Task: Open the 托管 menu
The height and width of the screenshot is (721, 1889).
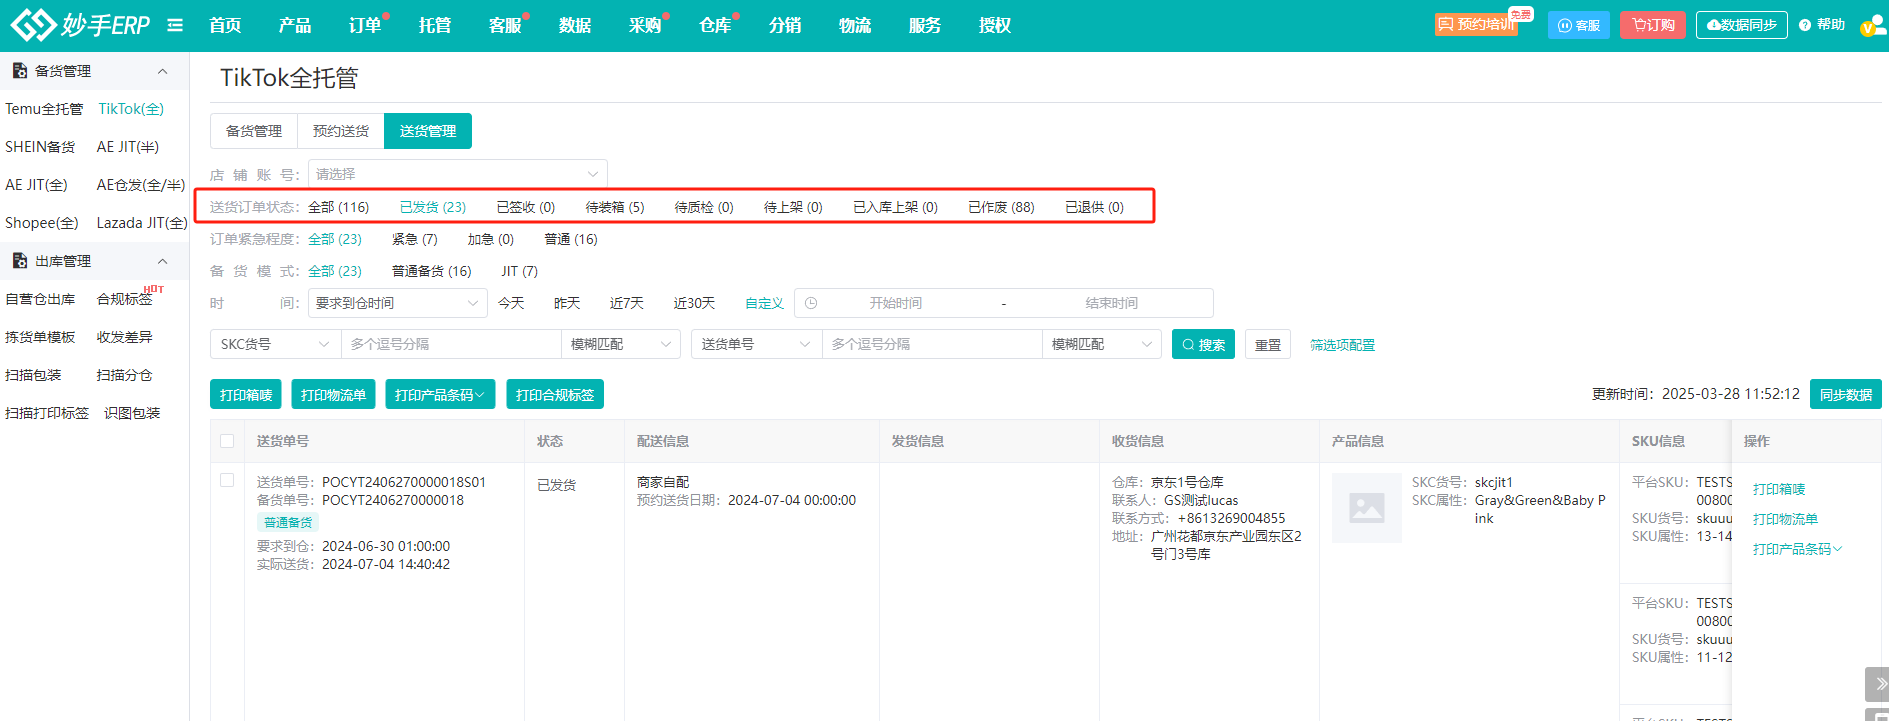Action: pos(435,25)
